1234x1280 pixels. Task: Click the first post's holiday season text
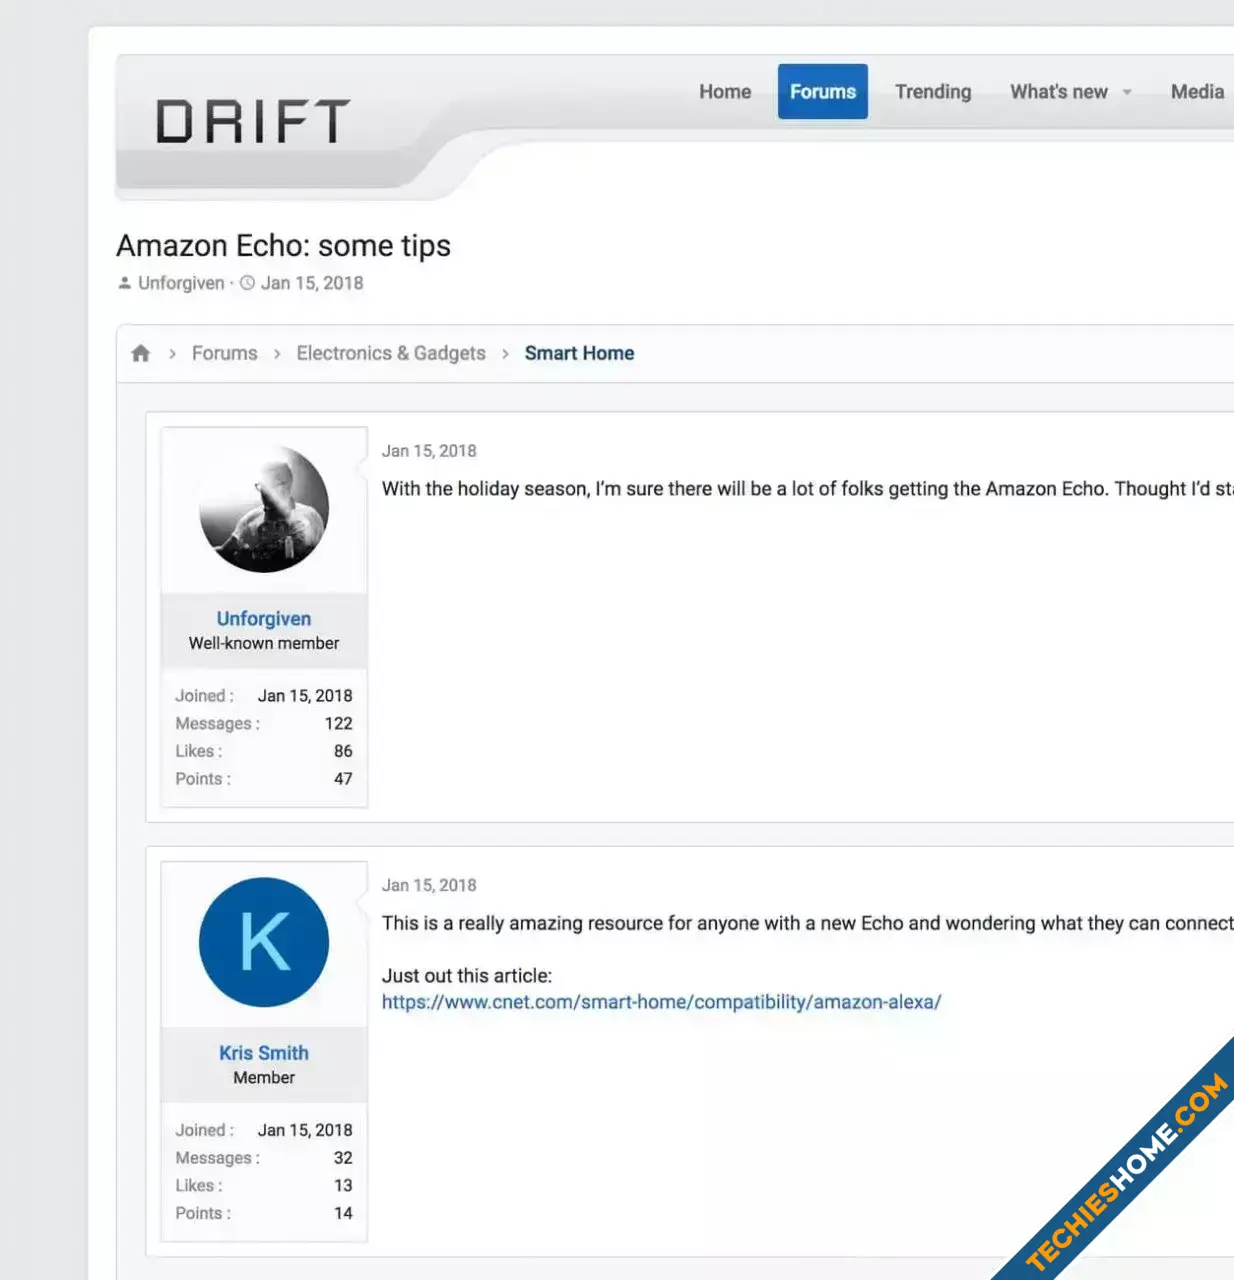click(x=808, y=489)
